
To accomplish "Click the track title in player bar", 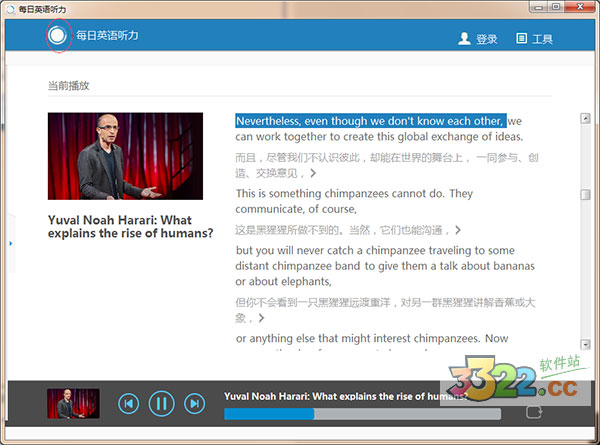I will coord(346,396).
